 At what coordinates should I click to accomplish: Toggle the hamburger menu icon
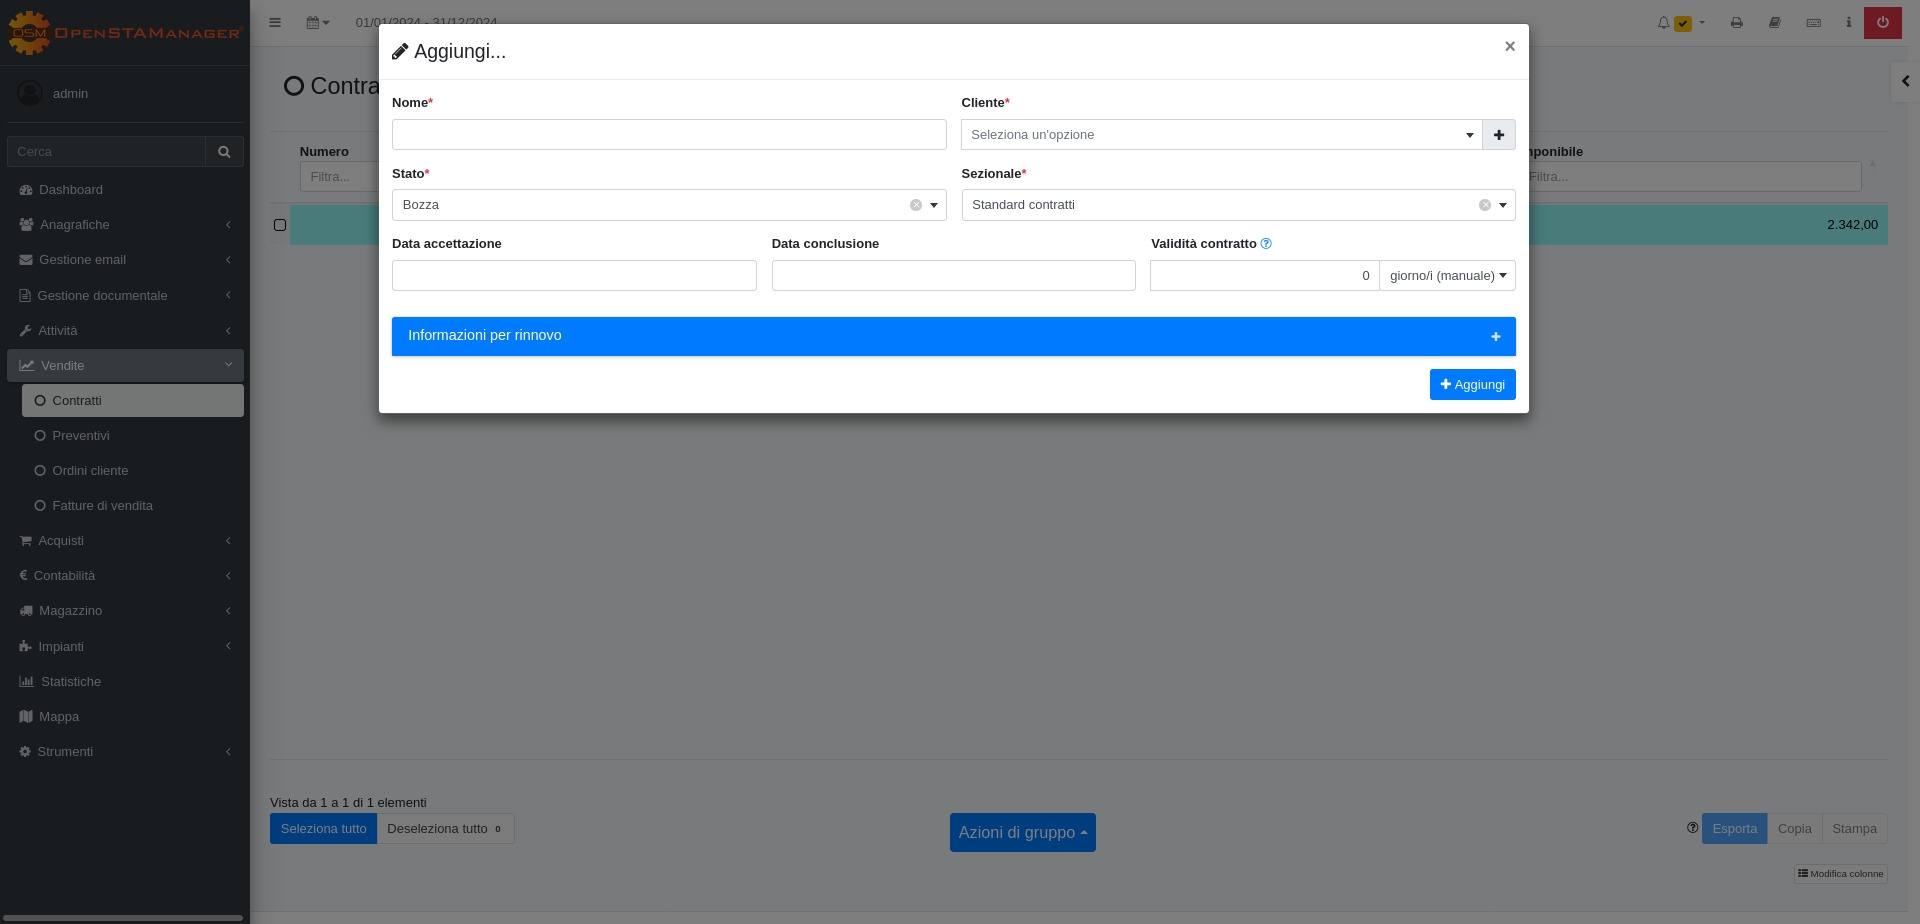pyautogui.click(x=275, y=23)
